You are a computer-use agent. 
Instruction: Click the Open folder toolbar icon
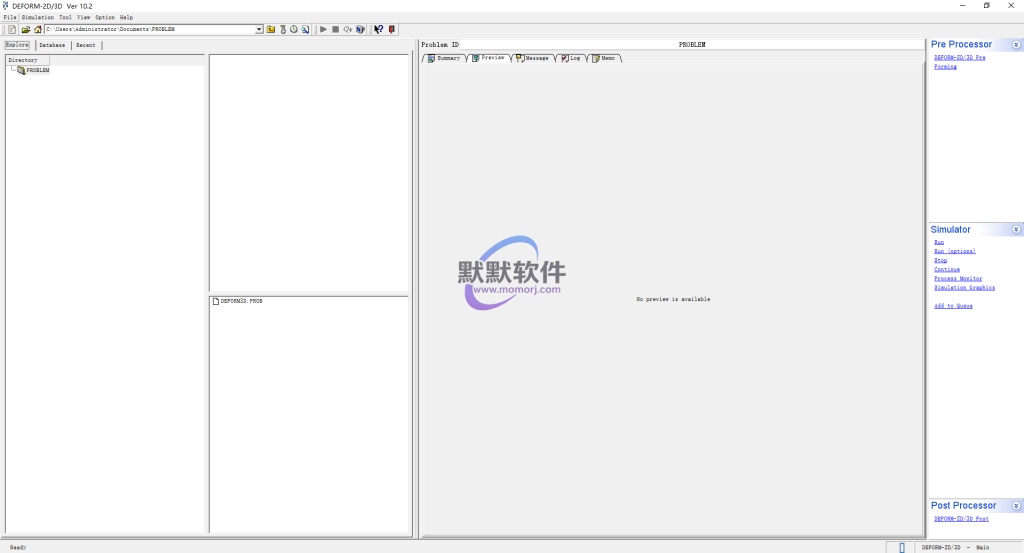(25, 30)
